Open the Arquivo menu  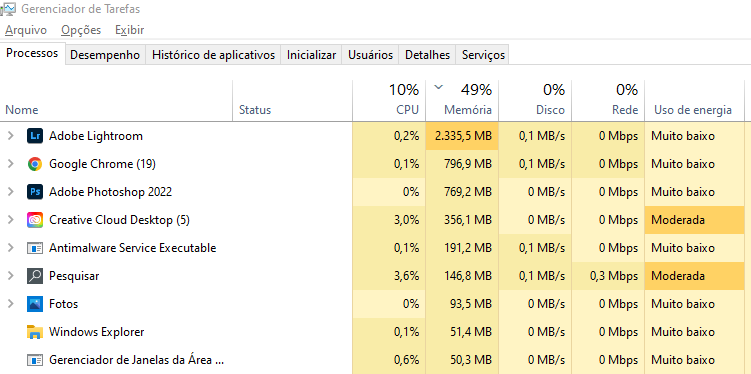[x=26, y=30]
